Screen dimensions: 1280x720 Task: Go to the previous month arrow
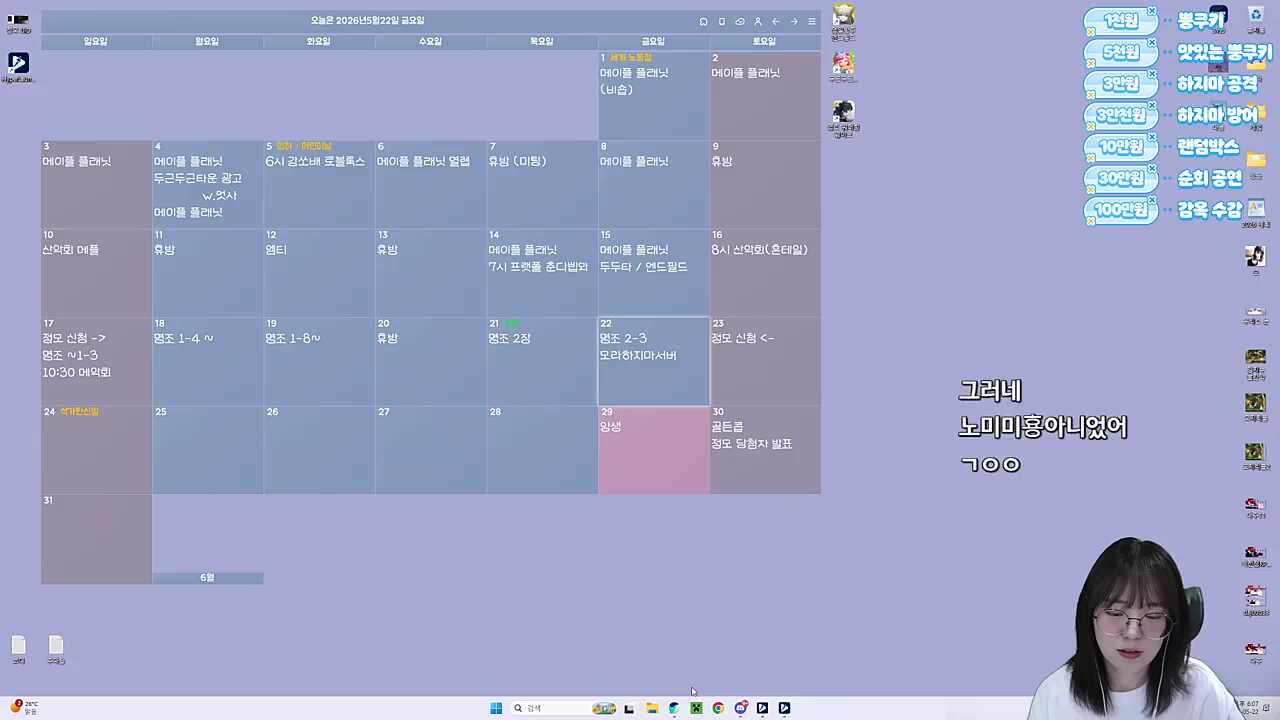[776, 21]
